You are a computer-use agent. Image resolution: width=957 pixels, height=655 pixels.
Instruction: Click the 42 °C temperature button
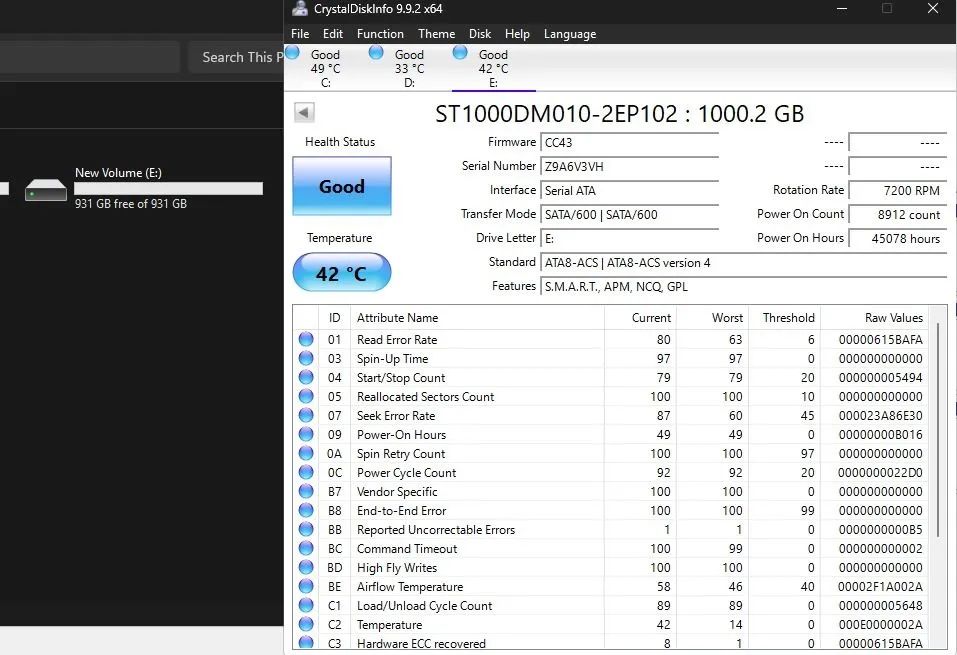click(342, 272)
